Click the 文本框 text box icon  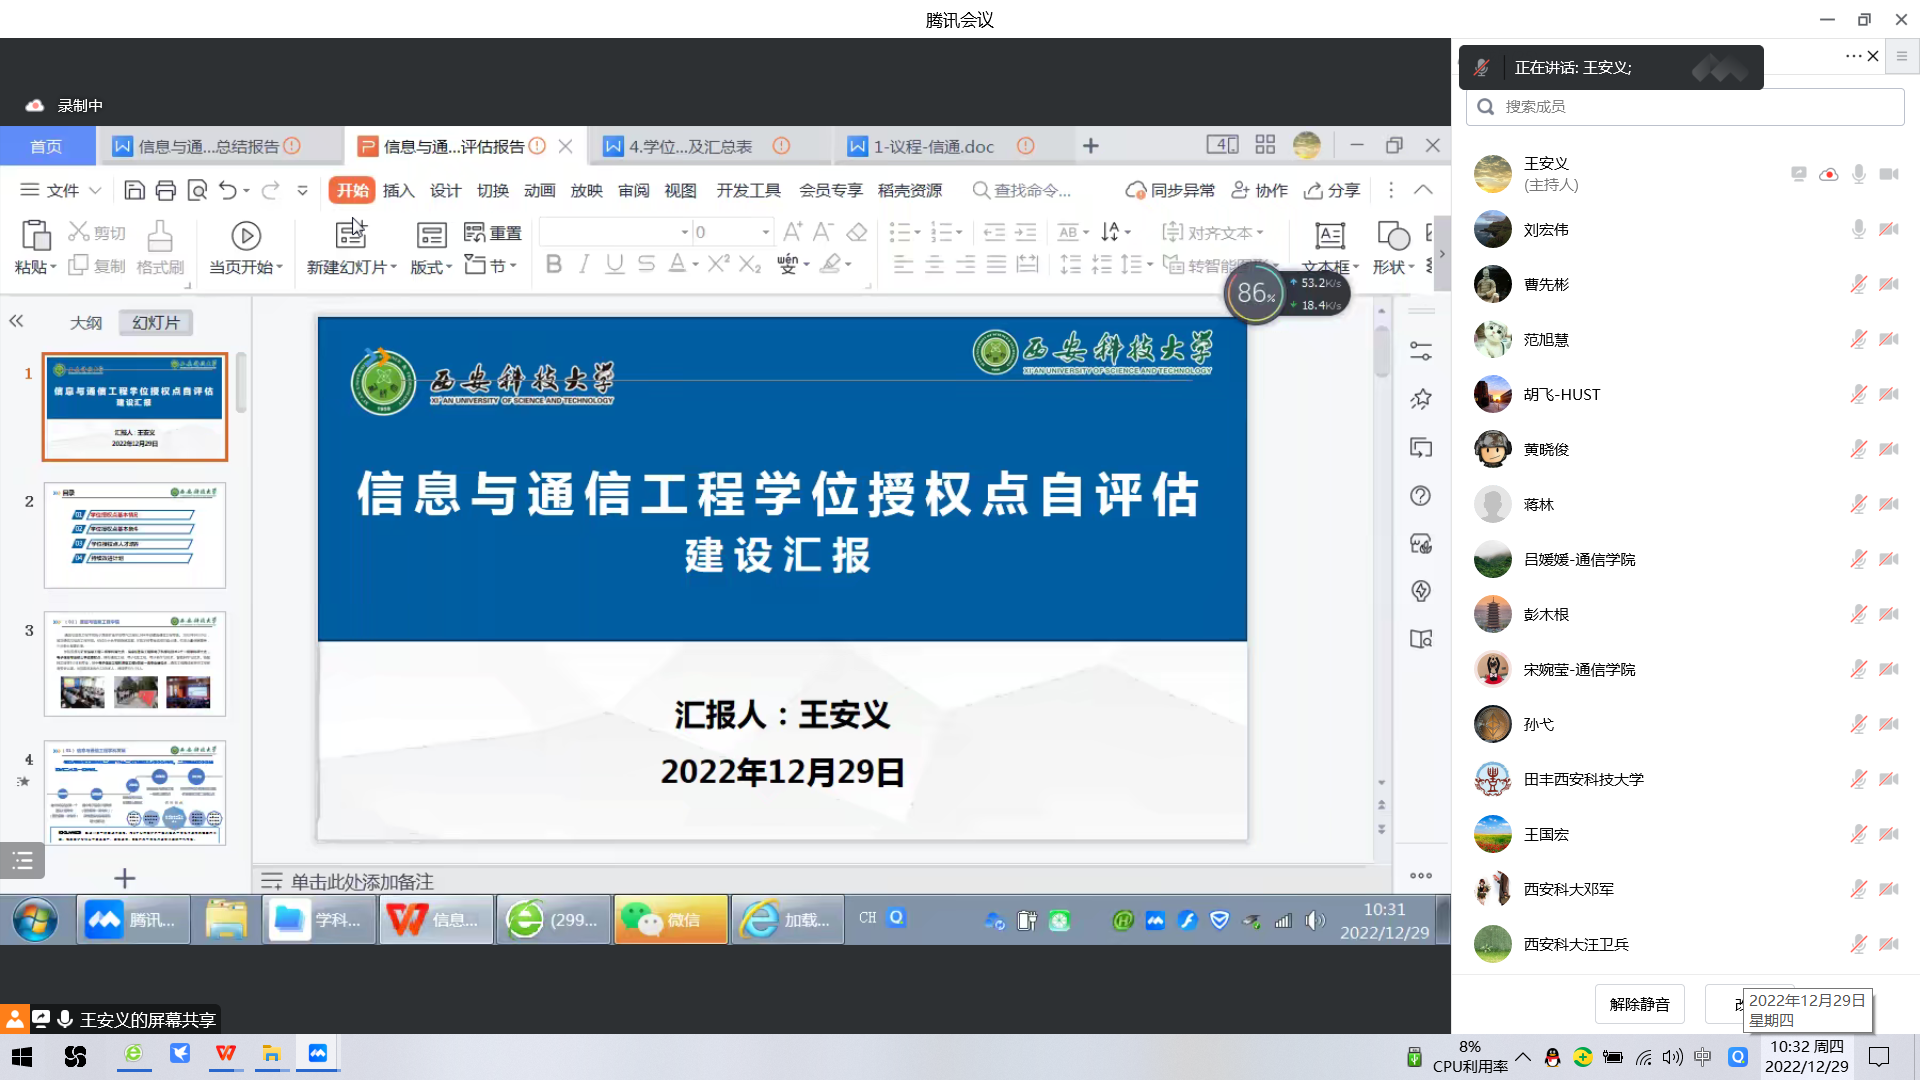pyautogui.click(x=1329, y=236)
